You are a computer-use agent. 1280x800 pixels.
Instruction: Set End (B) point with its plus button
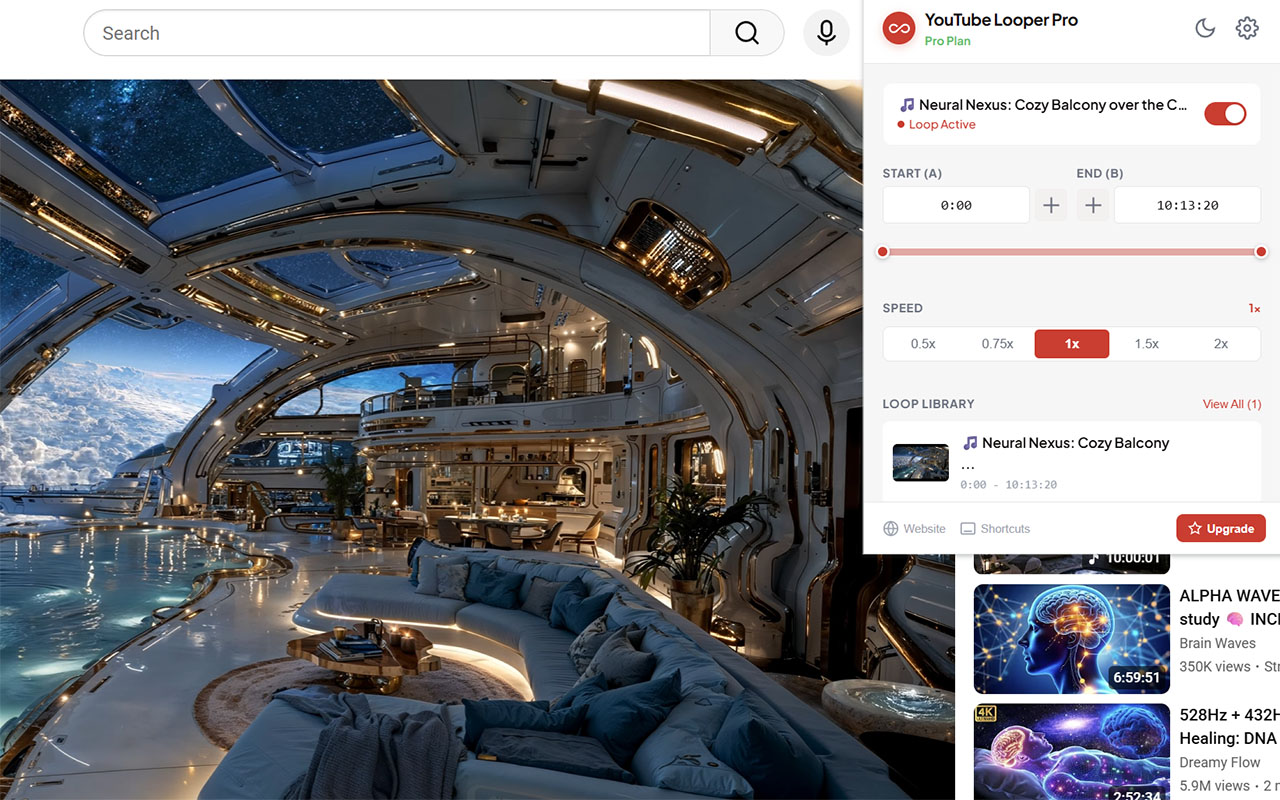click(x=1093, y=205)
